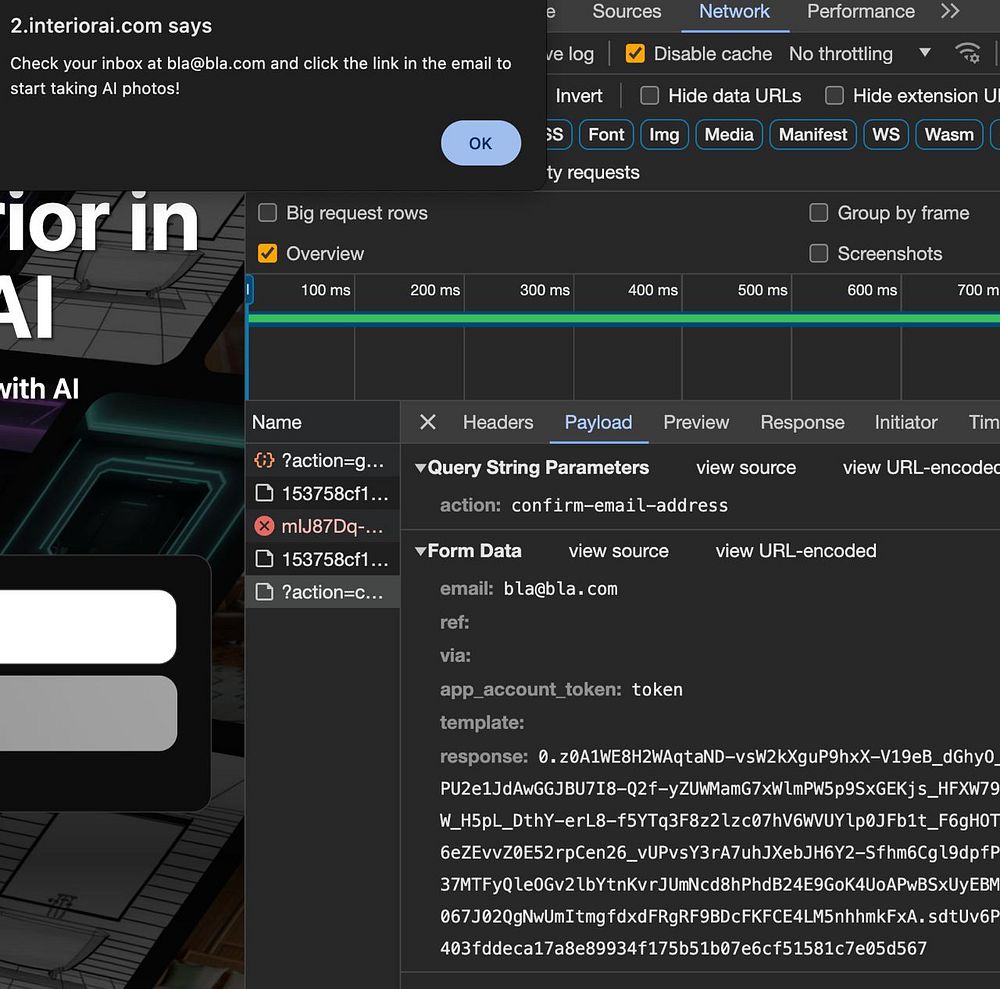Uncheck the Overview option
1000x989 pixels.
pos(267,254)
